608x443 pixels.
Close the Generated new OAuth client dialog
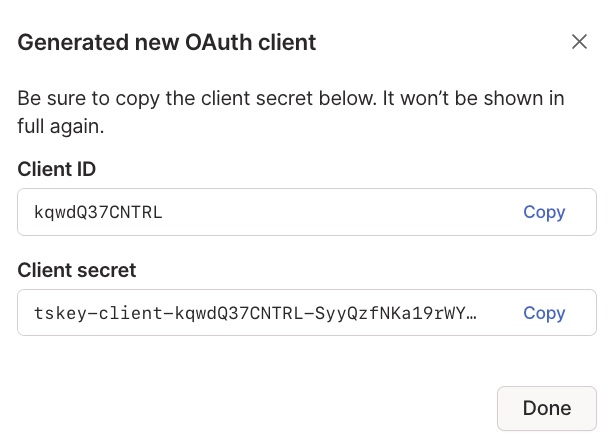point(579,41)
